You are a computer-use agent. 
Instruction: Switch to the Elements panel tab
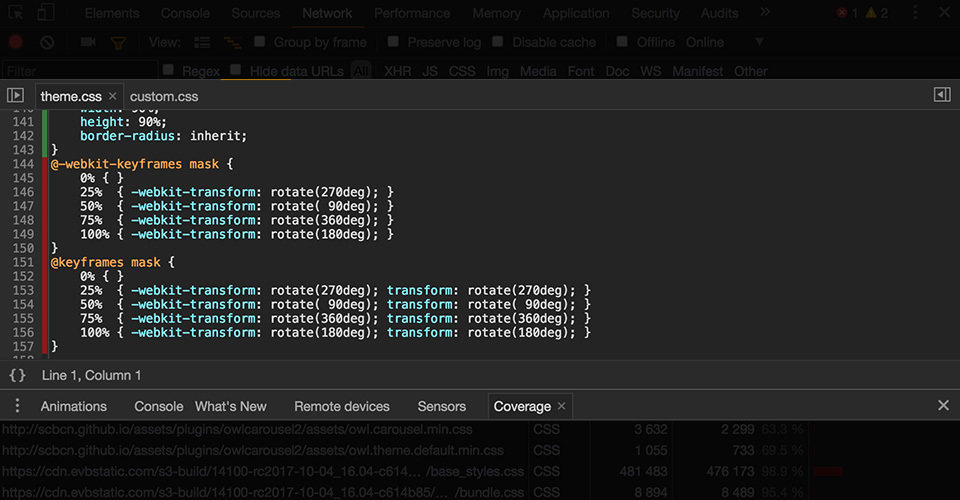pyautogui.click(x=112, y=13)
